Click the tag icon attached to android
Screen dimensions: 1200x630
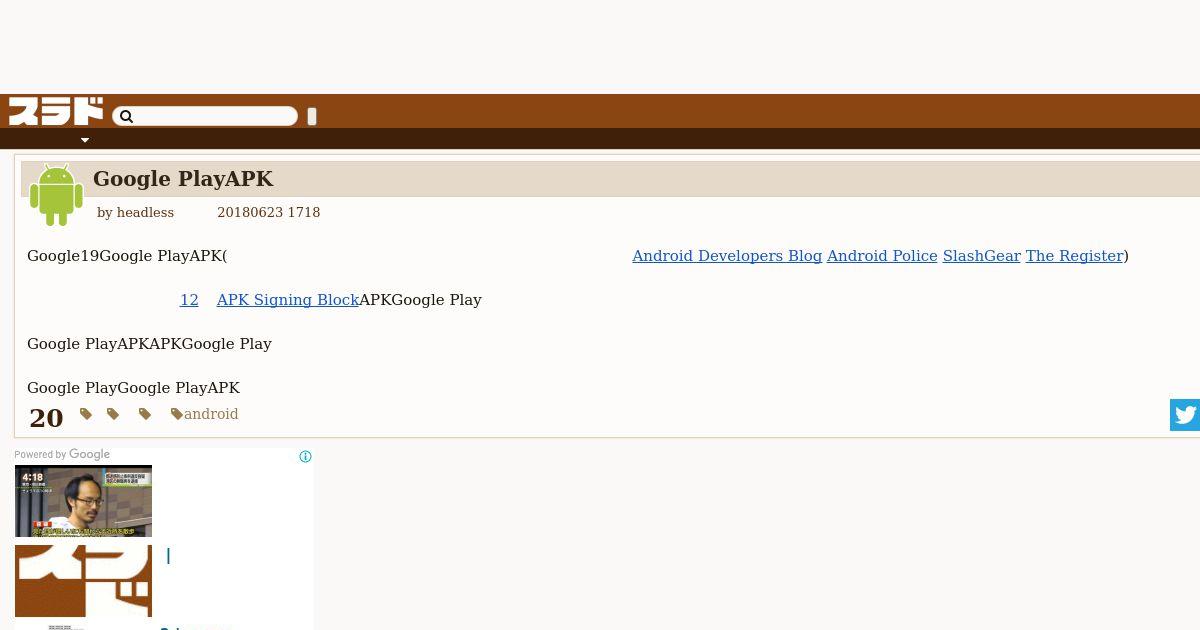click(x=177, y=414)
